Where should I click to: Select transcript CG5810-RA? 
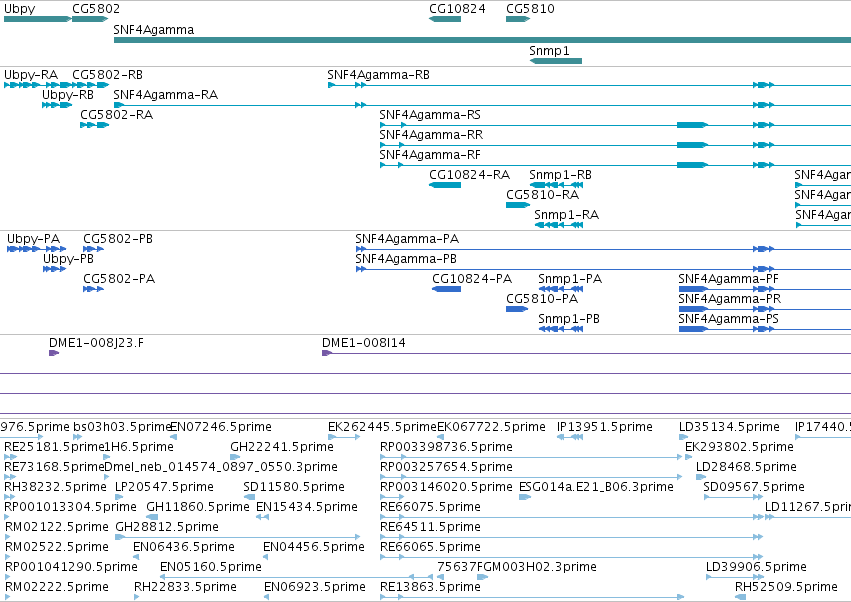[x=542, y=195]
